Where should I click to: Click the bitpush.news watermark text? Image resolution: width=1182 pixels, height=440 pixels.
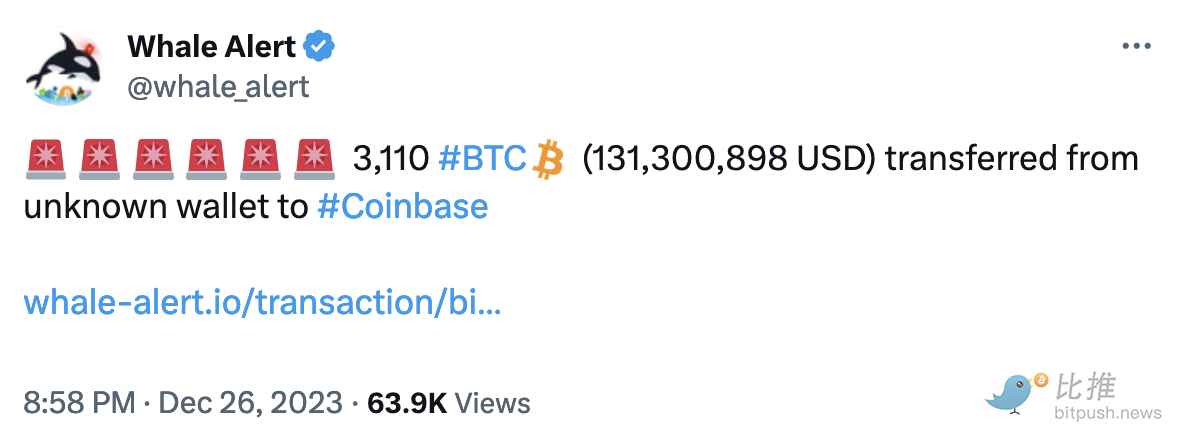tap(1107, 413)
